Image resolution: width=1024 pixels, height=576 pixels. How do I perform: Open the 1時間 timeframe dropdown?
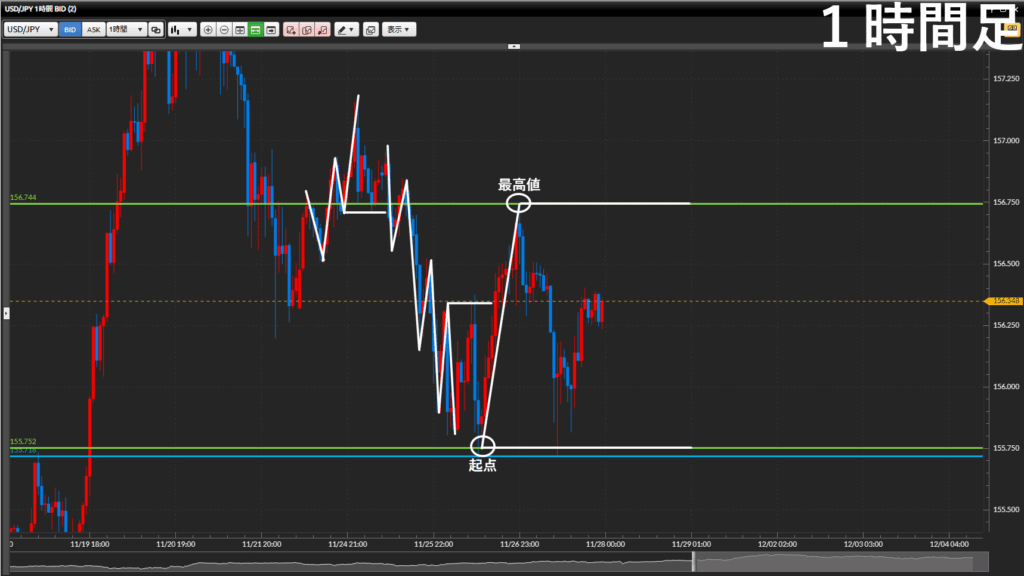[126, 30]
